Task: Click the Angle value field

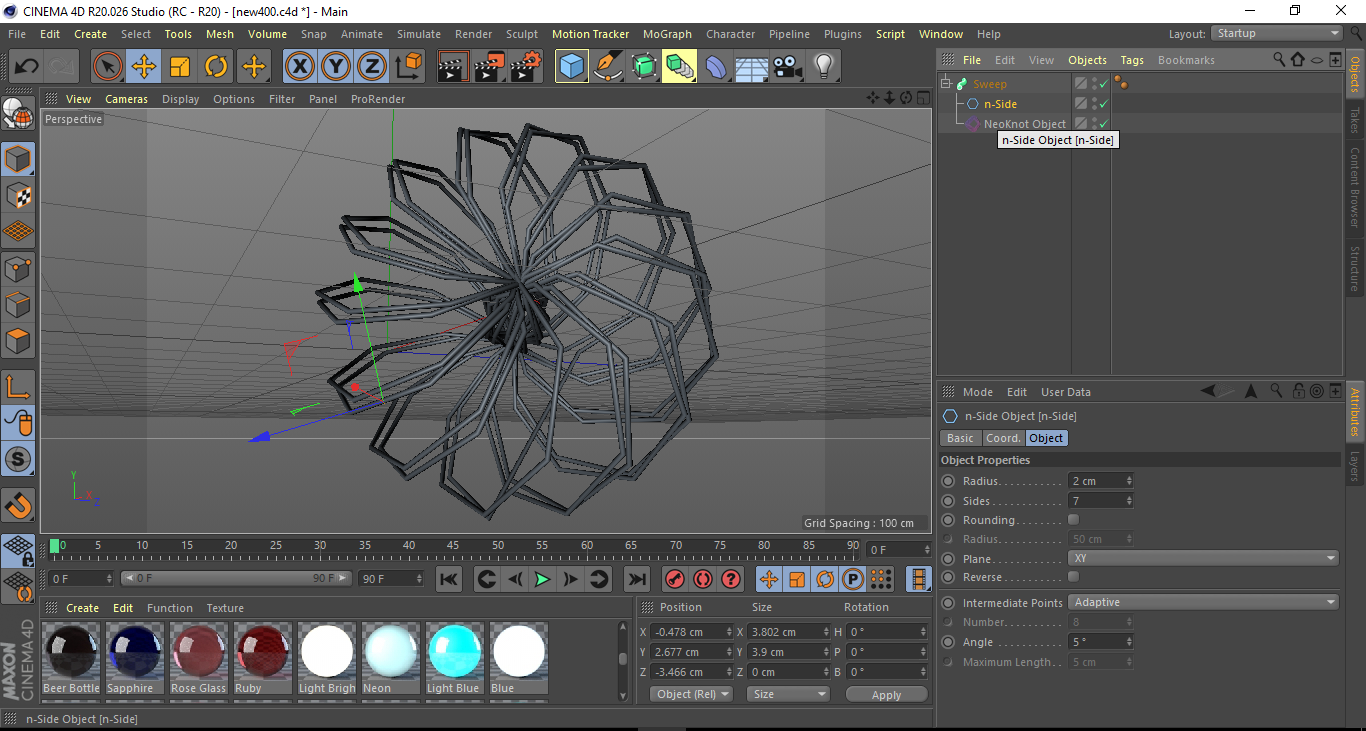Action: (x=1100, y=642)
